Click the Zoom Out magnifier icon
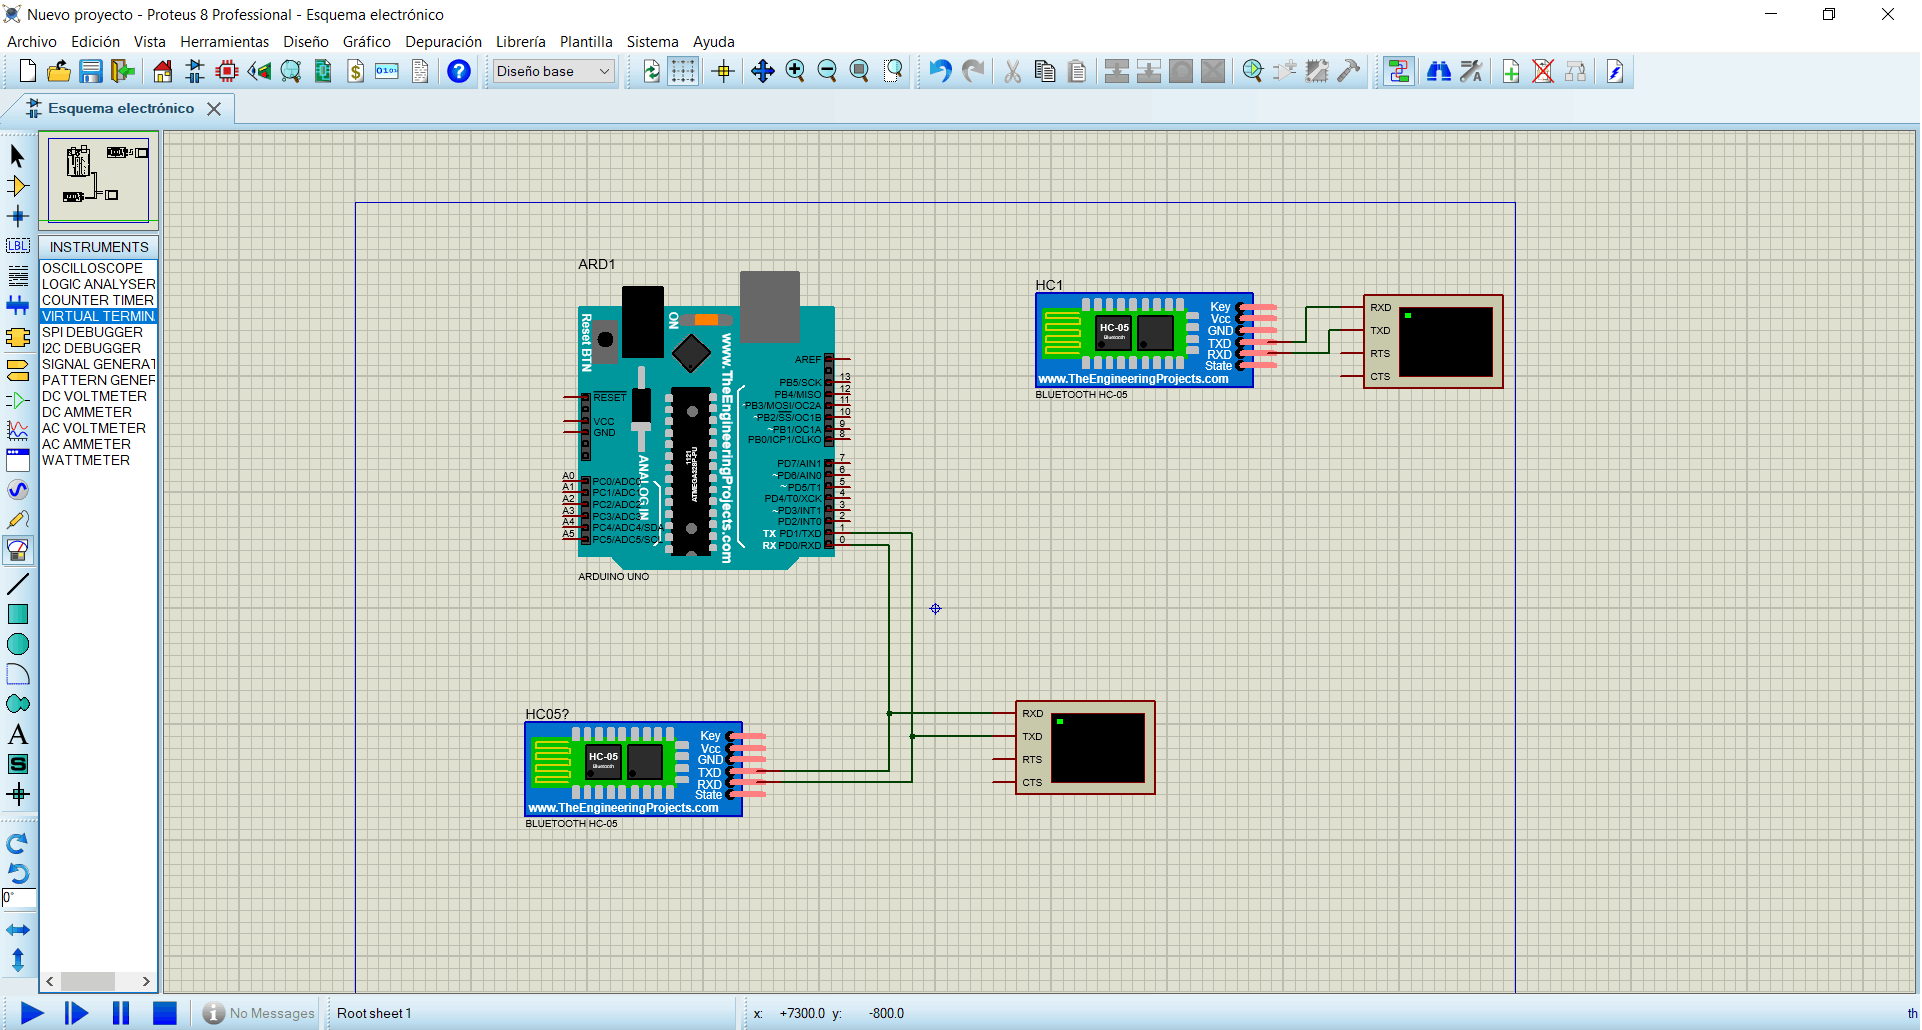 (827, 71)
